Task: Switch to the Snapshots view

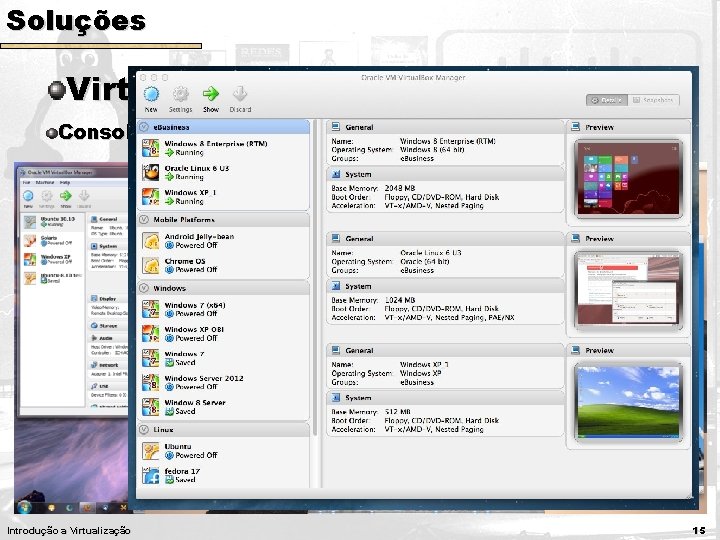Action: pos(653,100)
